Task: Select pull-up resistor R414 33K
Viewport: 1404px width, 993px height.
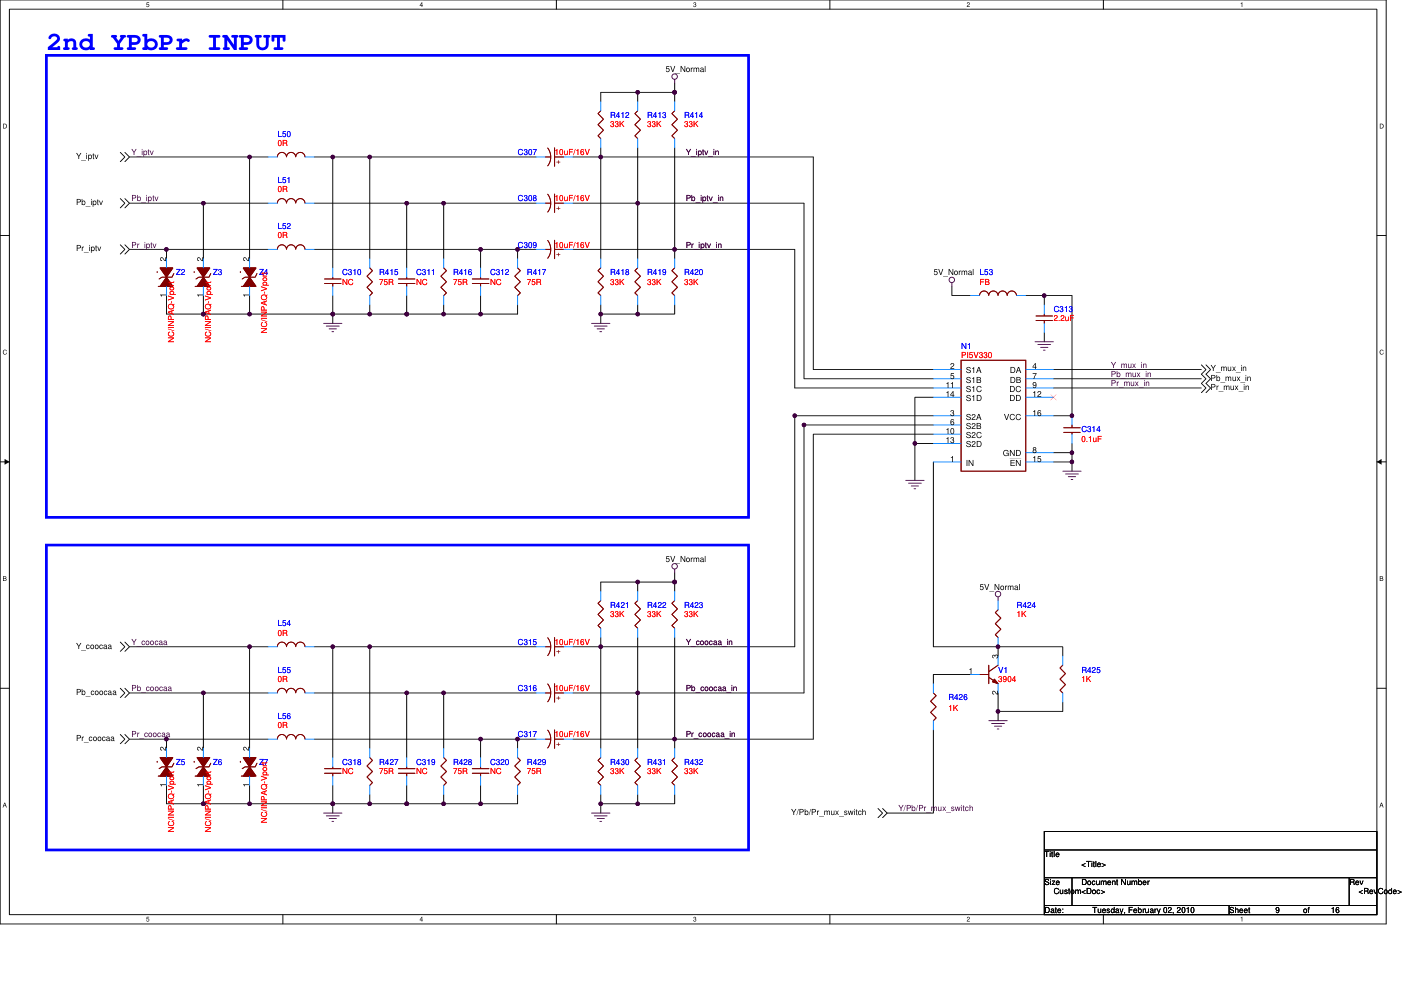Action: [675, 125]
